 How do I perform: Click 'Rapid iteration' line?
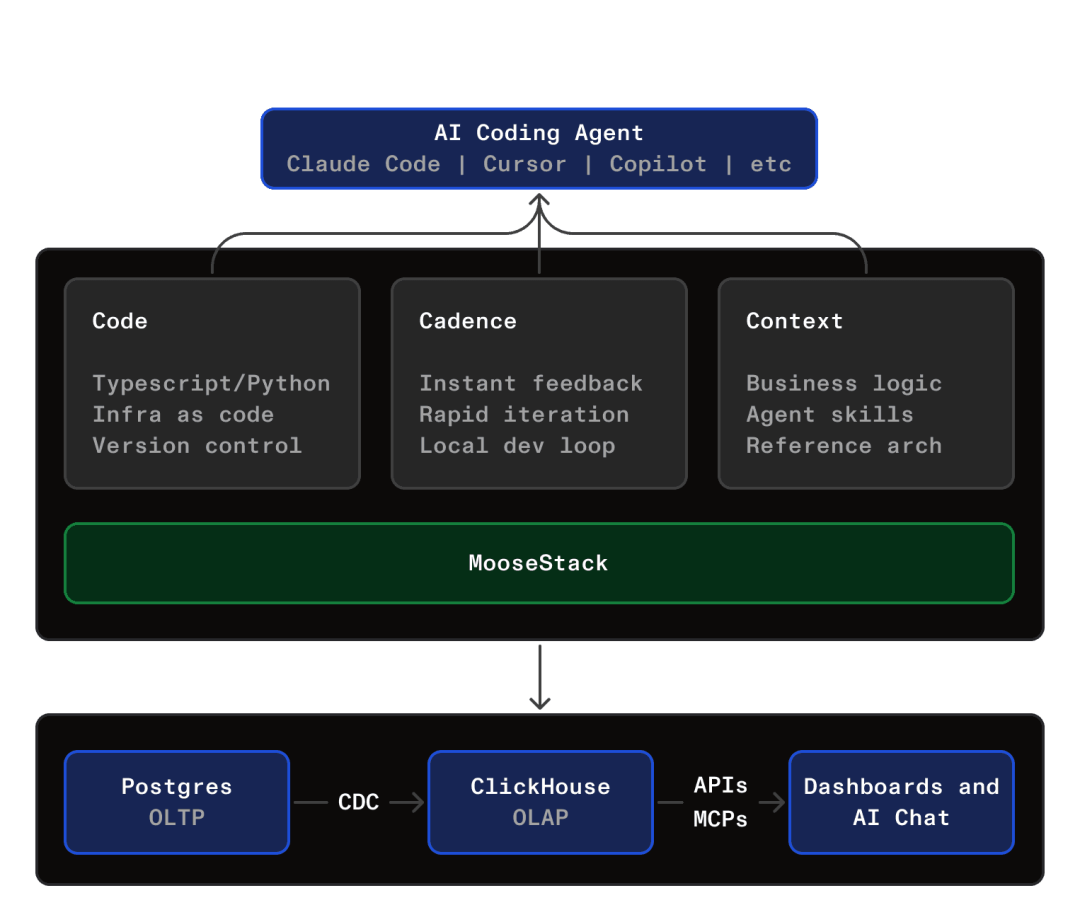tap(524, 415)
